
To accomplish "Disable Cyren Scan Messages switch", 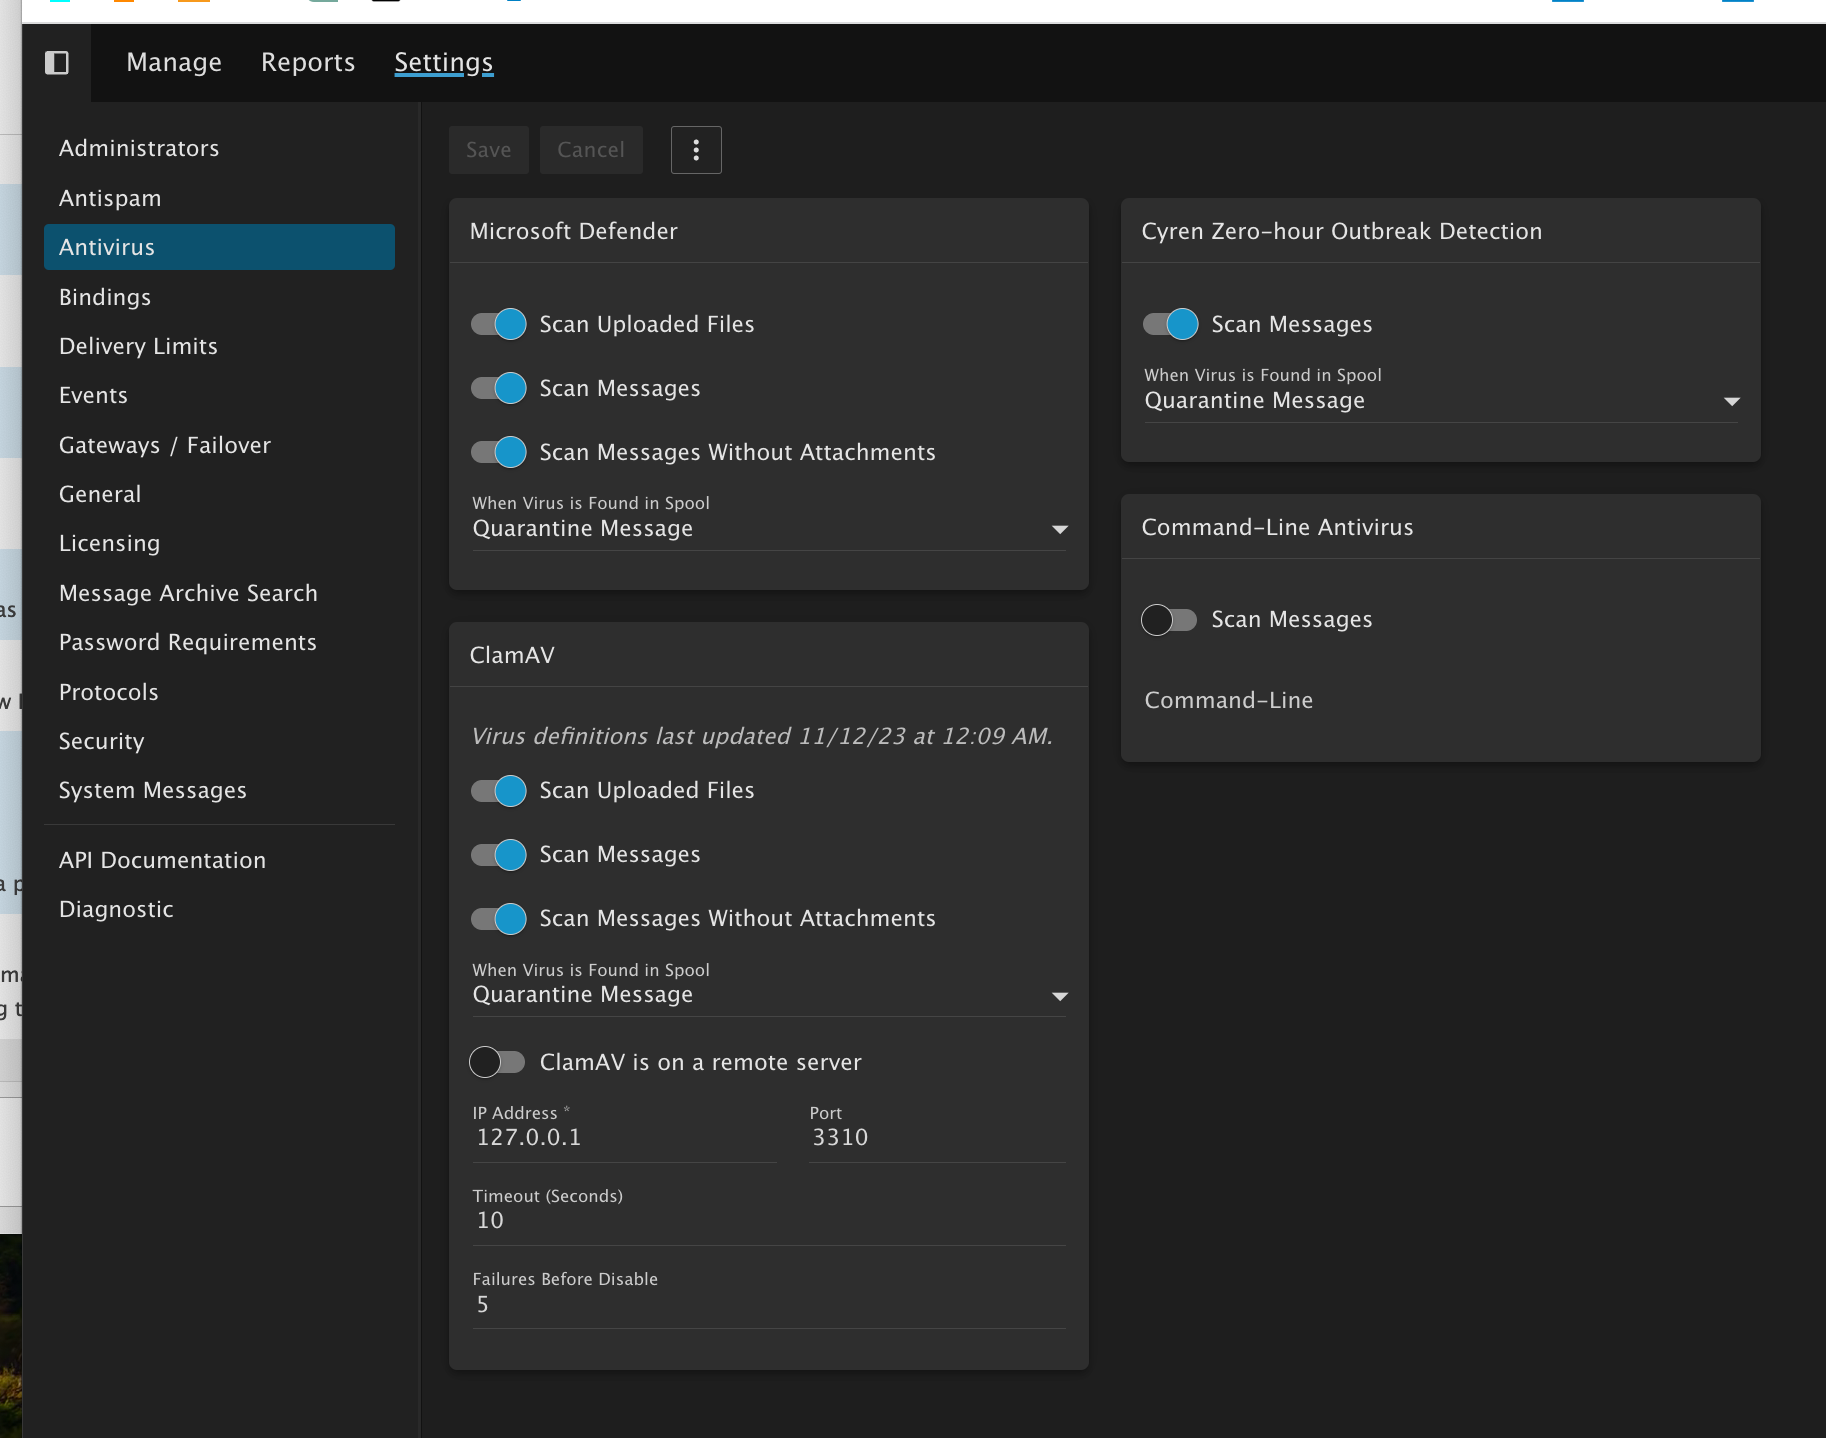I will coord(1171,324).
